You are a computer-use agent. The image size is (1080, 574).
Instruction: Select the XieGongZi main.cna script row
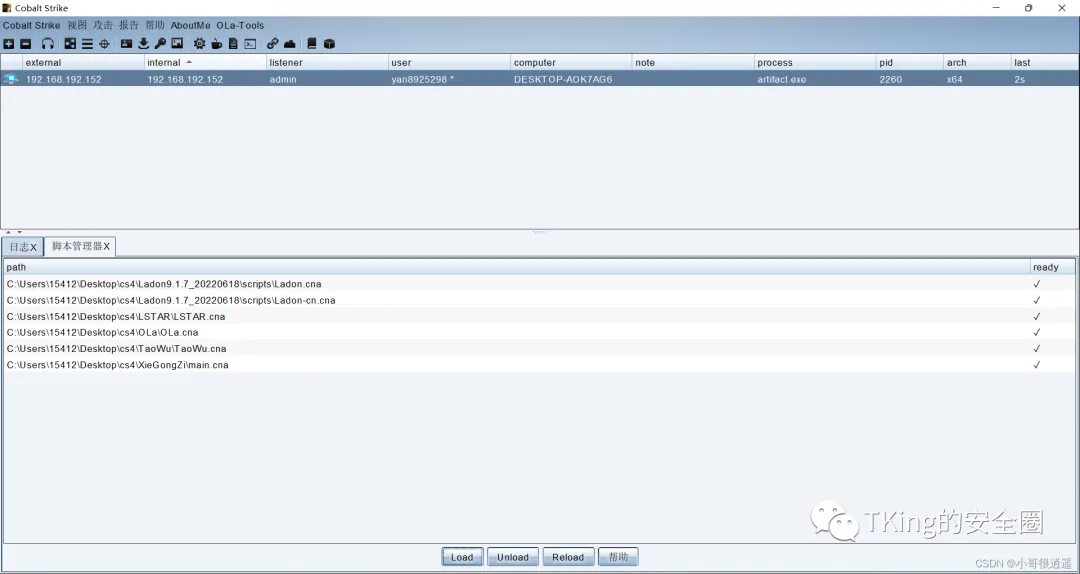539,365
